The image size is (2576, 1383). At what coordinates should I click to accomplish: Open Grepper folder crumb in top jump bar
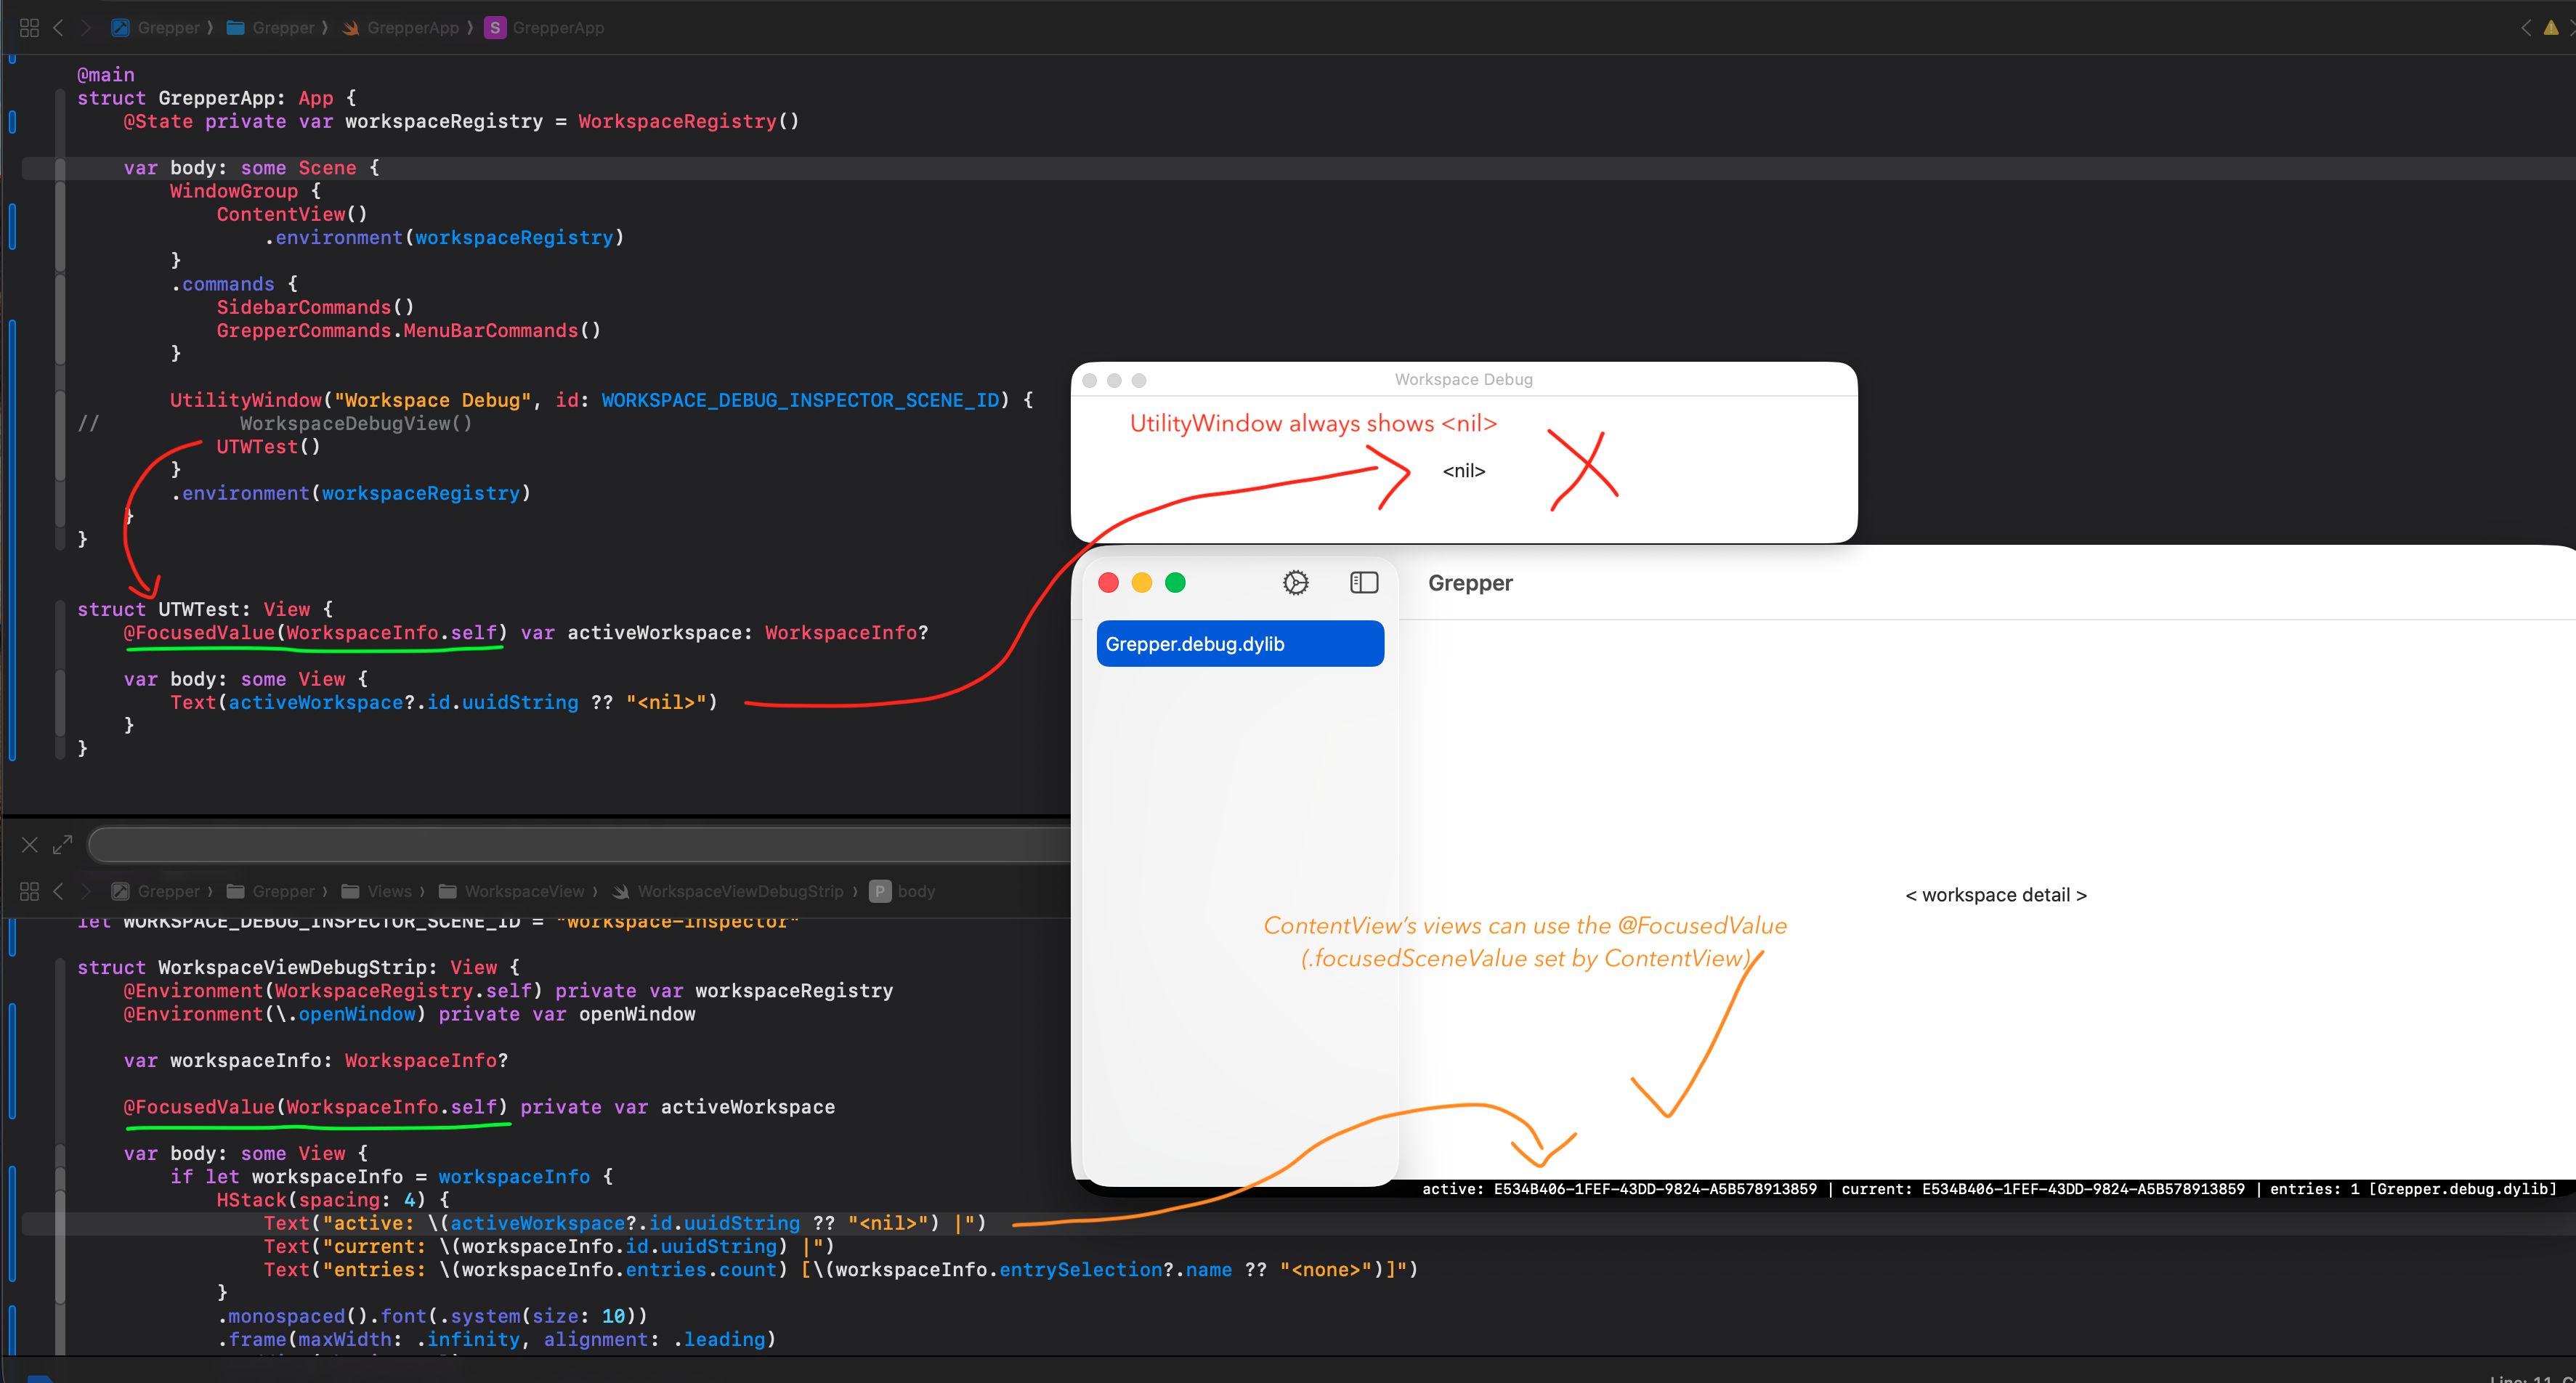[270, 28]
